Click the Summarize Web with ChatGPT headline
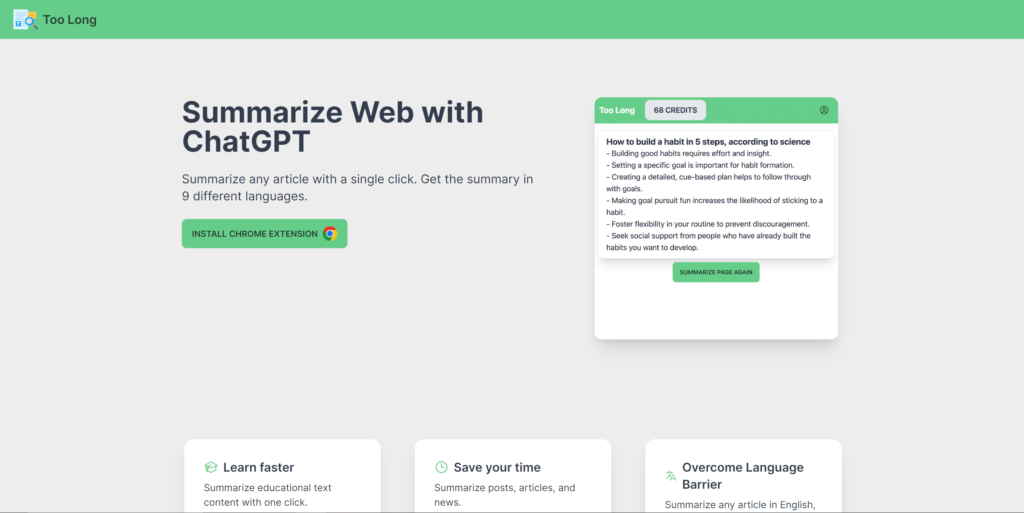Viewport: 1024px width, 513px height. [x=332, y=126]
